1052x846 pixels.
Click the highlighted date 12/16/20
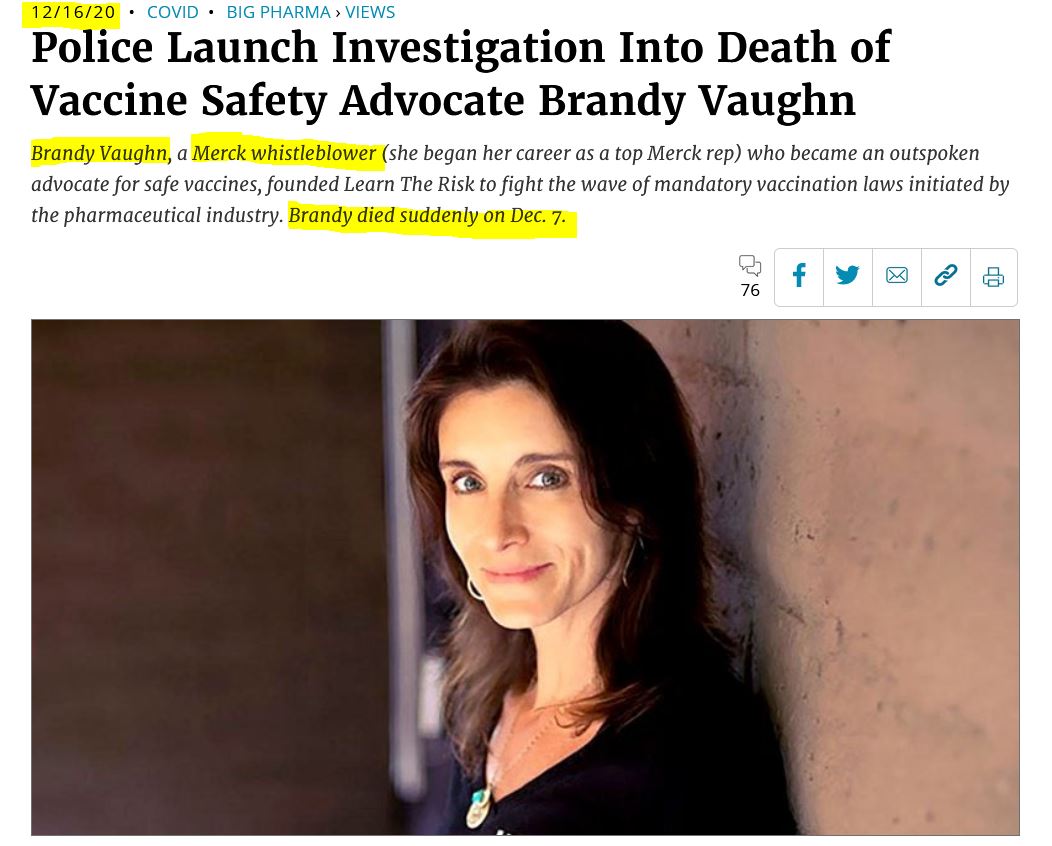pos(73,12)
